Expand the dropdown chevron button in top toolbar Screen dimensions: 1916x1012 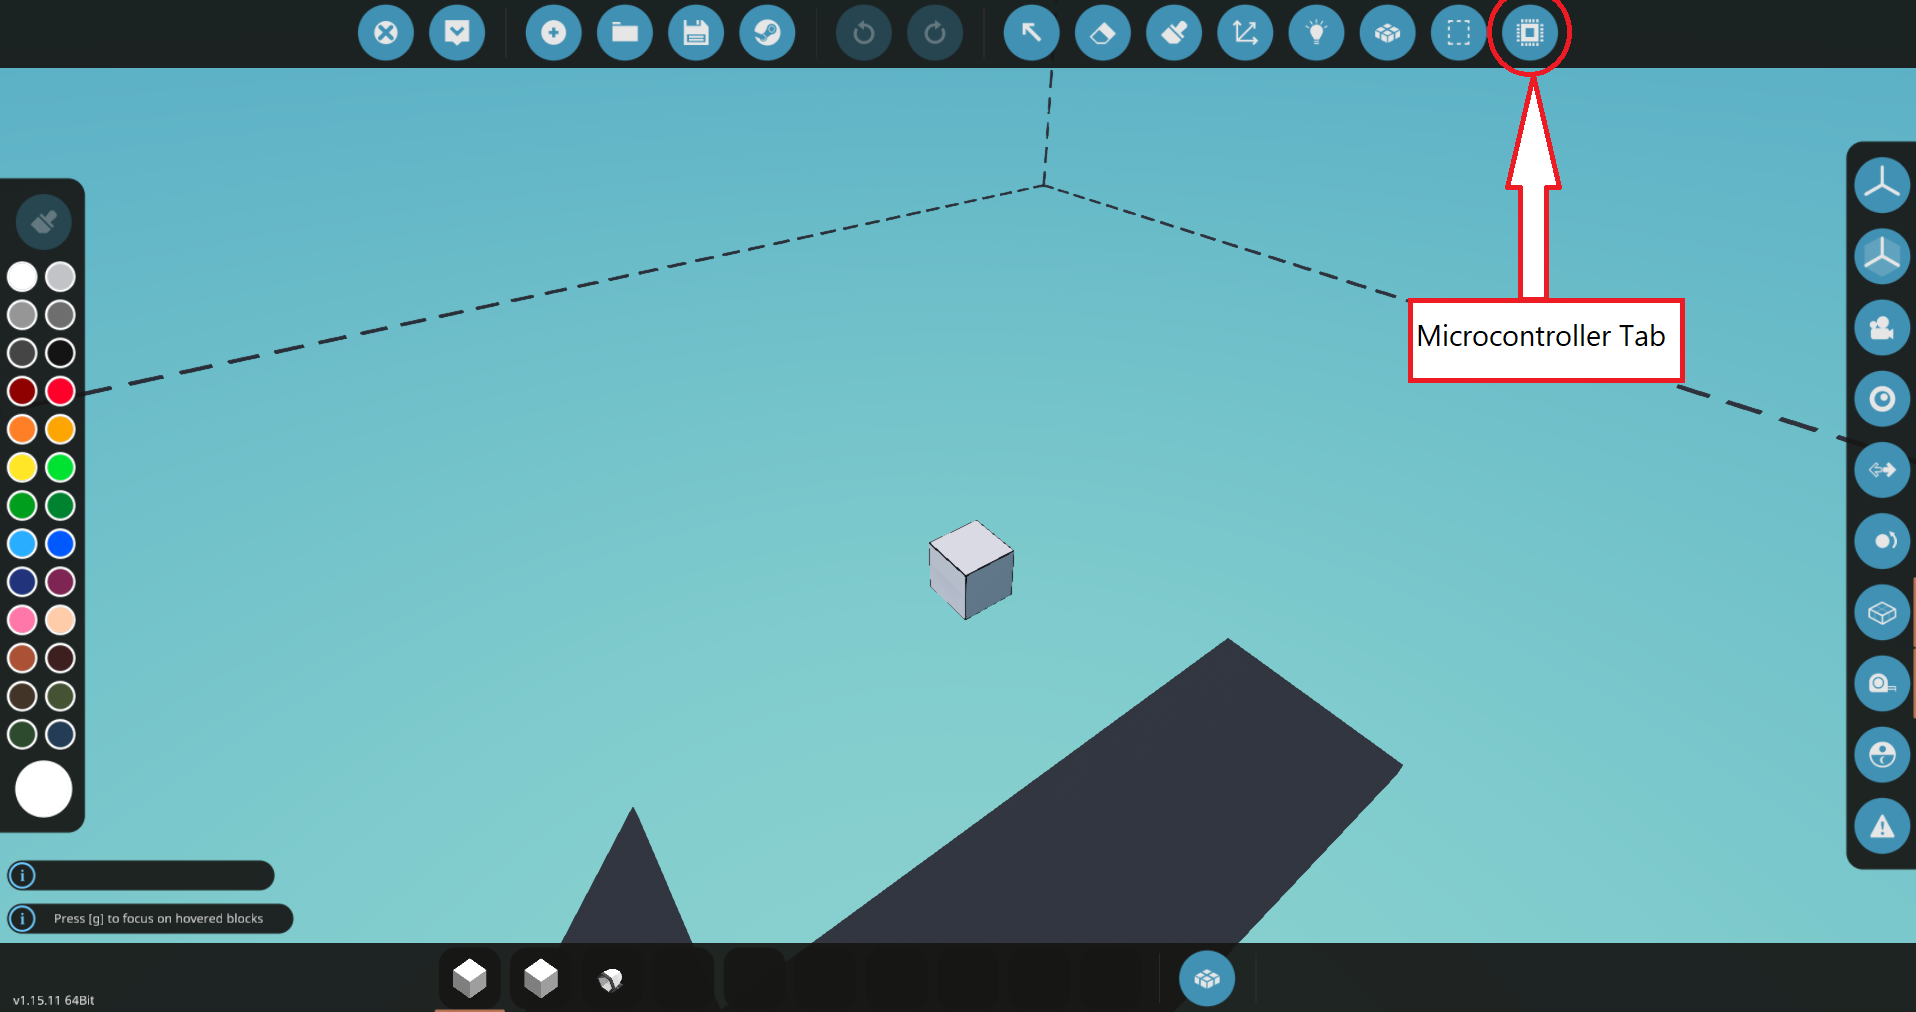click(x=457, y=33)
